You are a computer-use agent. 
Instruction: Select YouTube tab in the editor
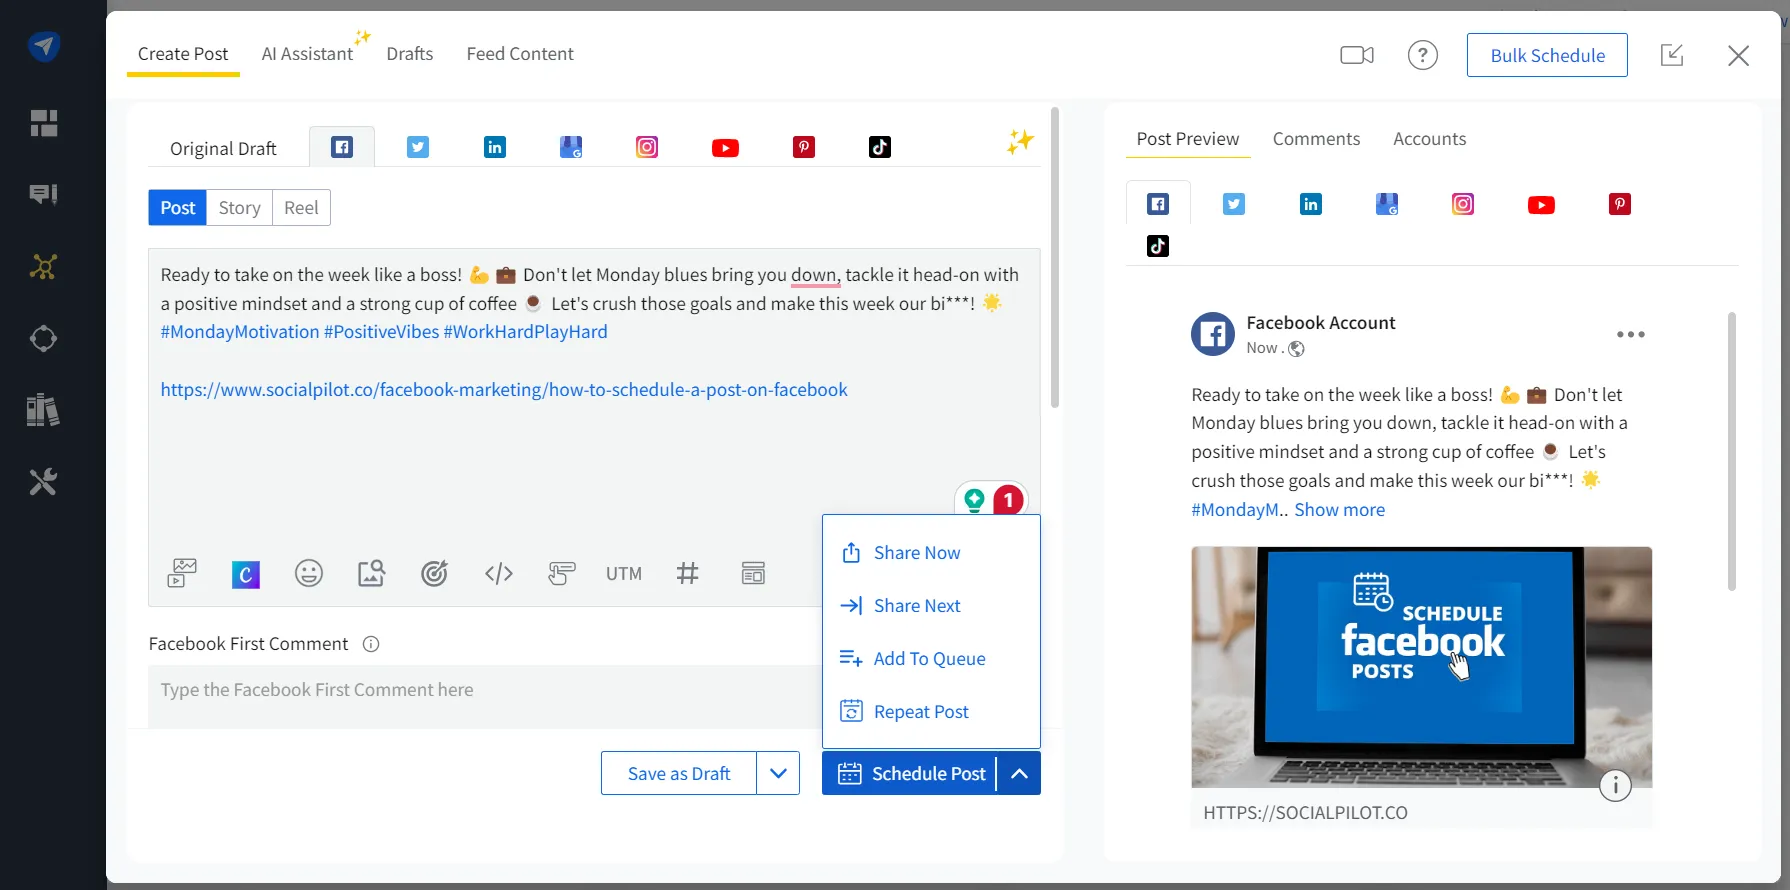pos(725,148)
